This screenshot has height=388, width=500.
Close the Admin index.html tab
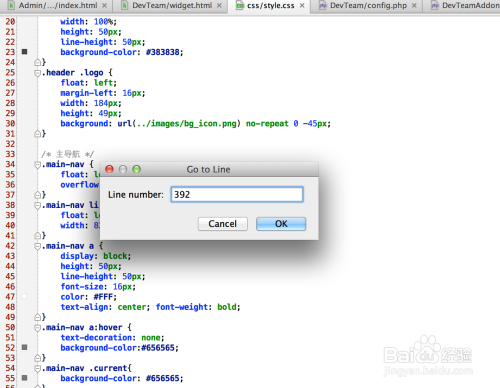[x=104, y=6]
